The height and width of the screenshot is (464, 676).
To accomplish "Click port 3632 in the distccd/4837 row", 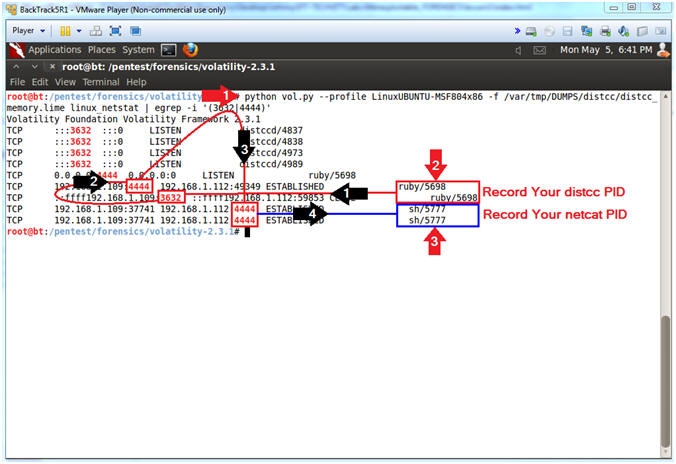I will (81, 130).
